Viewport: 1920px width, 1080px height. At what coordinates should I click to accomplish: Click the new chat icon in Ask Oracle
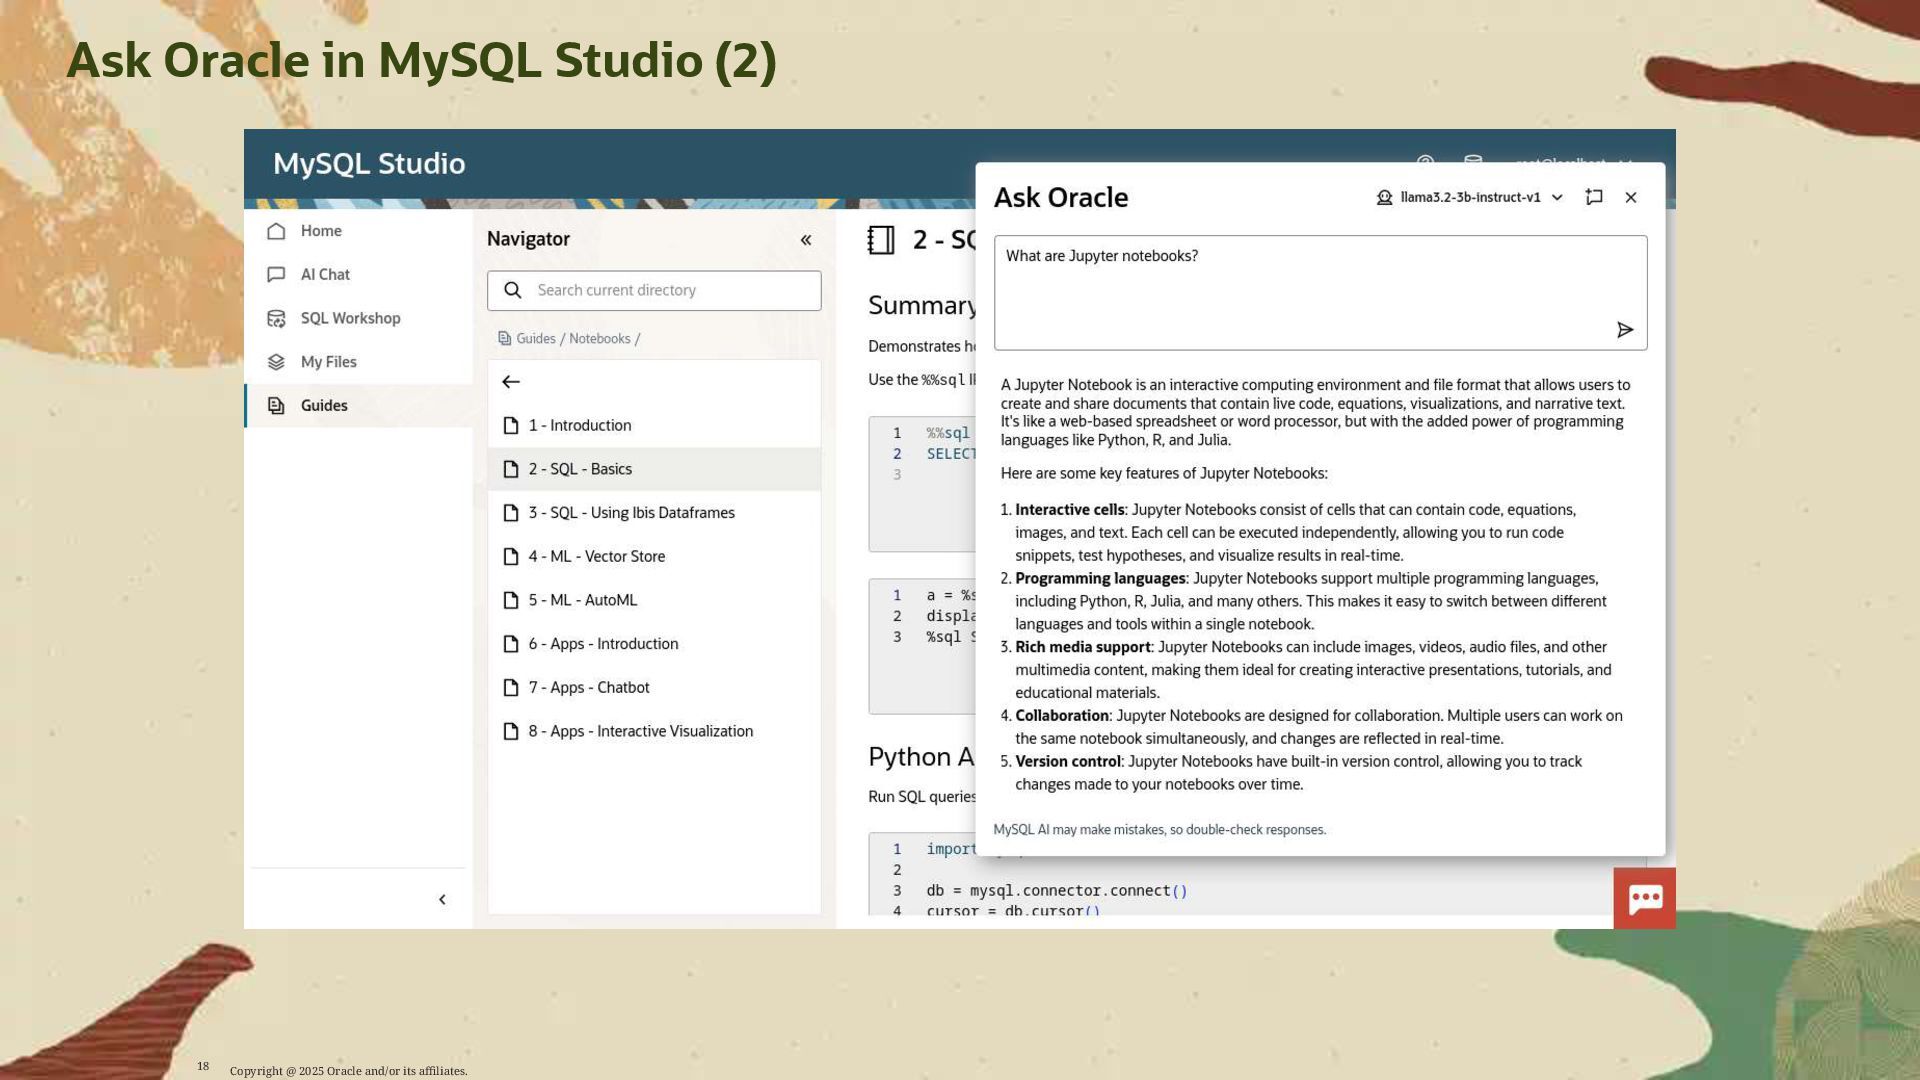click(1594, 197)
